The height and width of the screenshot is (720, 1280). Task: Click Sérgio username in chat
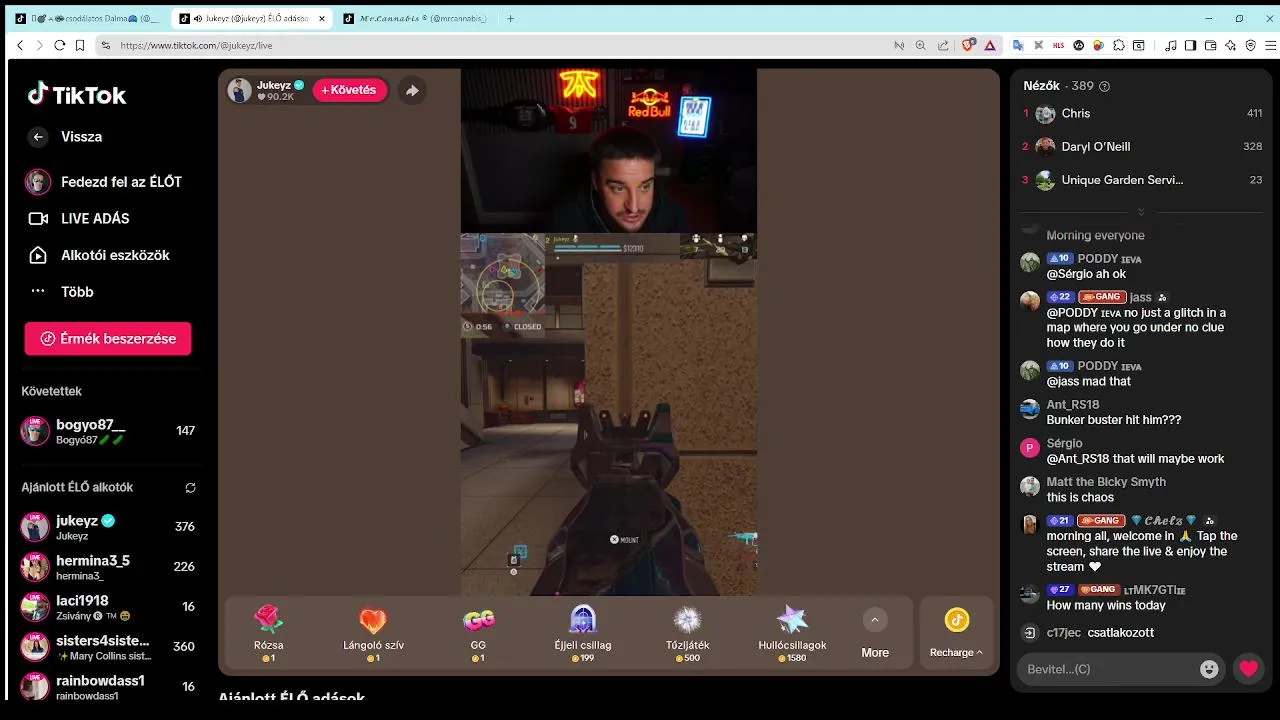[1065, 443]
